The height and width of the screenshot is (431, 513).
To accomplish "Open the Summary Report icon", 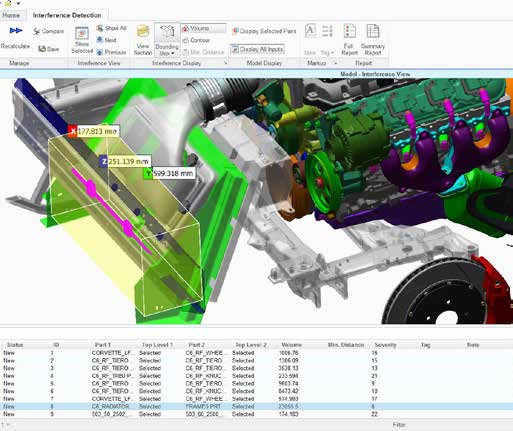I will (373, 31).
